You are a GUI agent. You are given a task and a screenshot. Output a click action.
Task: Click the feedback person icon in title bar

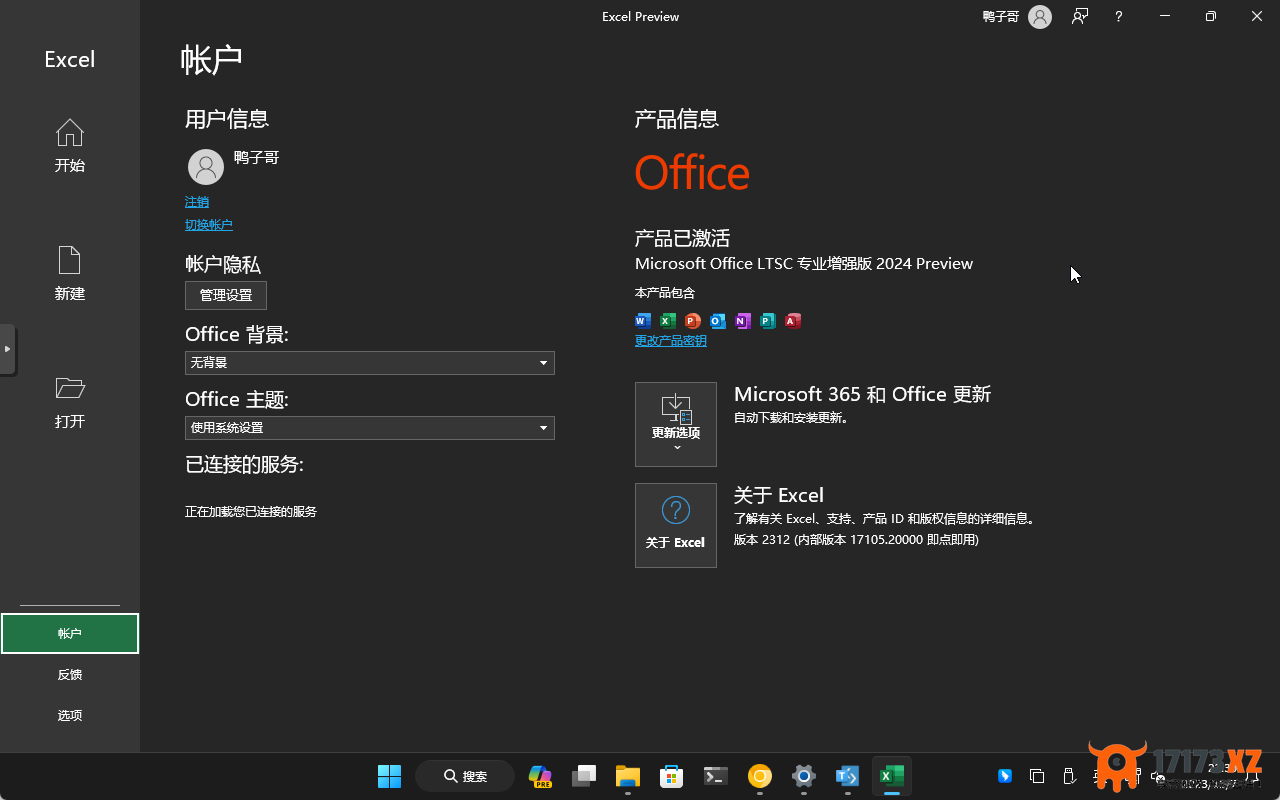click(1080, 16)
